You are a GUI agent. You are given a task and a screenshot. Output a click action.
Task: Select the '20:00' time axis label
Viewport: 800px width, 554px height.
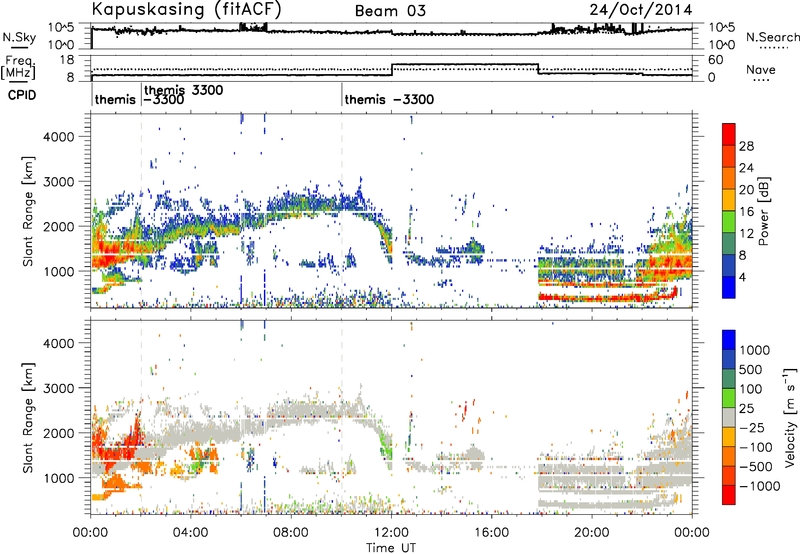tap(592, 533)
